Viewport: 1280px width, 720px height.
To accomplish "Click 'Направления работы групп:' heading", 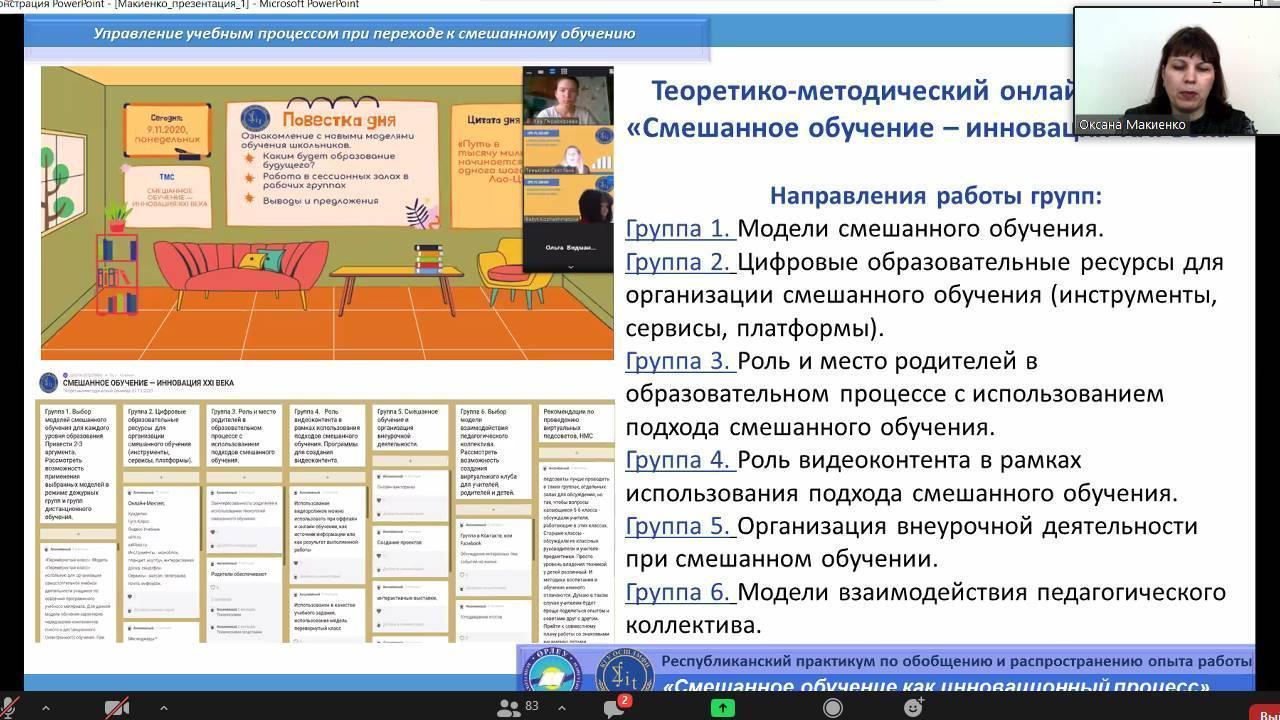I will click(x=936, y=195).
